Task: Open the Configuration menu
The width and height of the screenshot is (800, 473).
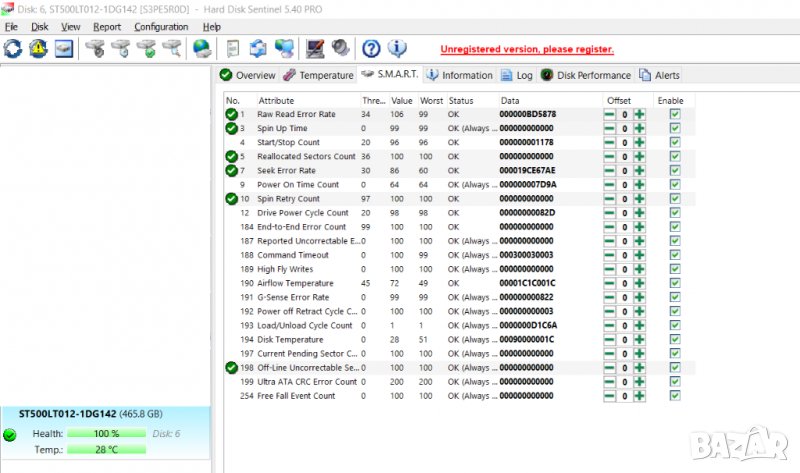Action: pos(161,27)
